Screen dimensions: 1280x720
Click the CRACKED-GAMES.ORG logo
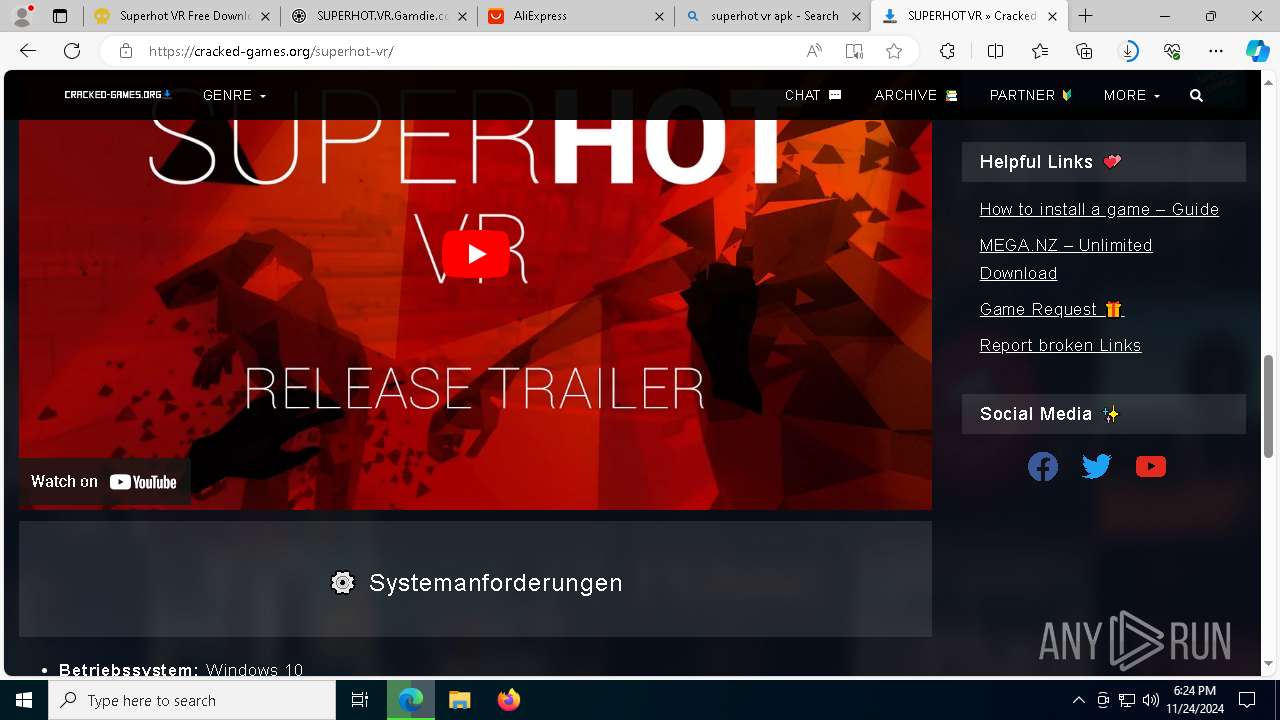[x=118, y=95]
